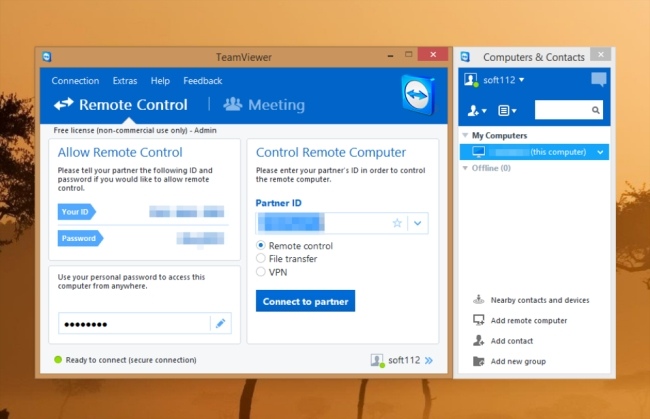
Task: Open the Partner ID history dropdown
Action: tap(417, 223)
